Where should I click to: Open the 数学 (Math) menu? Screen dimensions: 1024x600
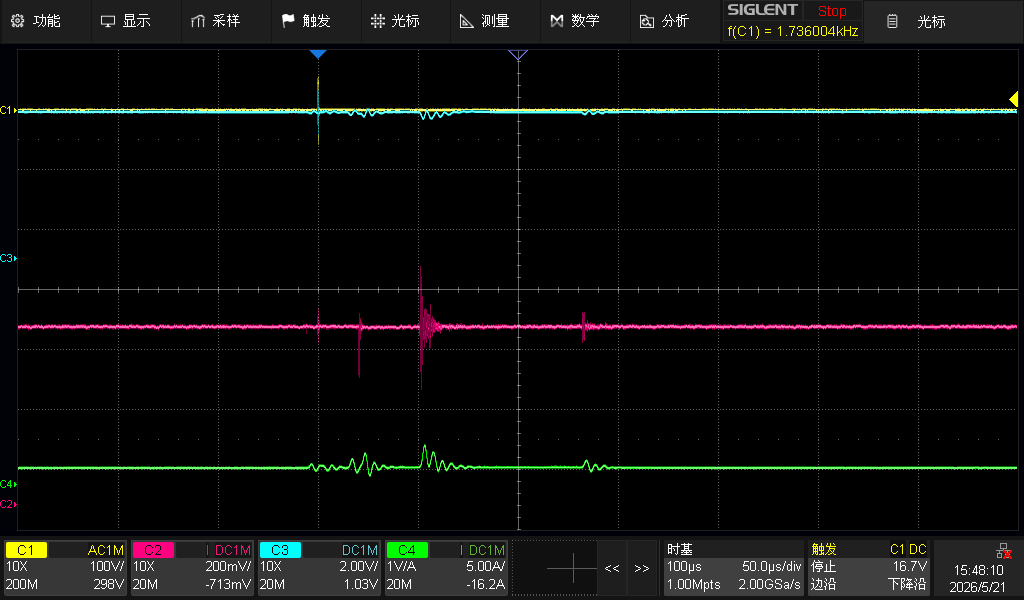pyautogui.click(x=575, y=22)
